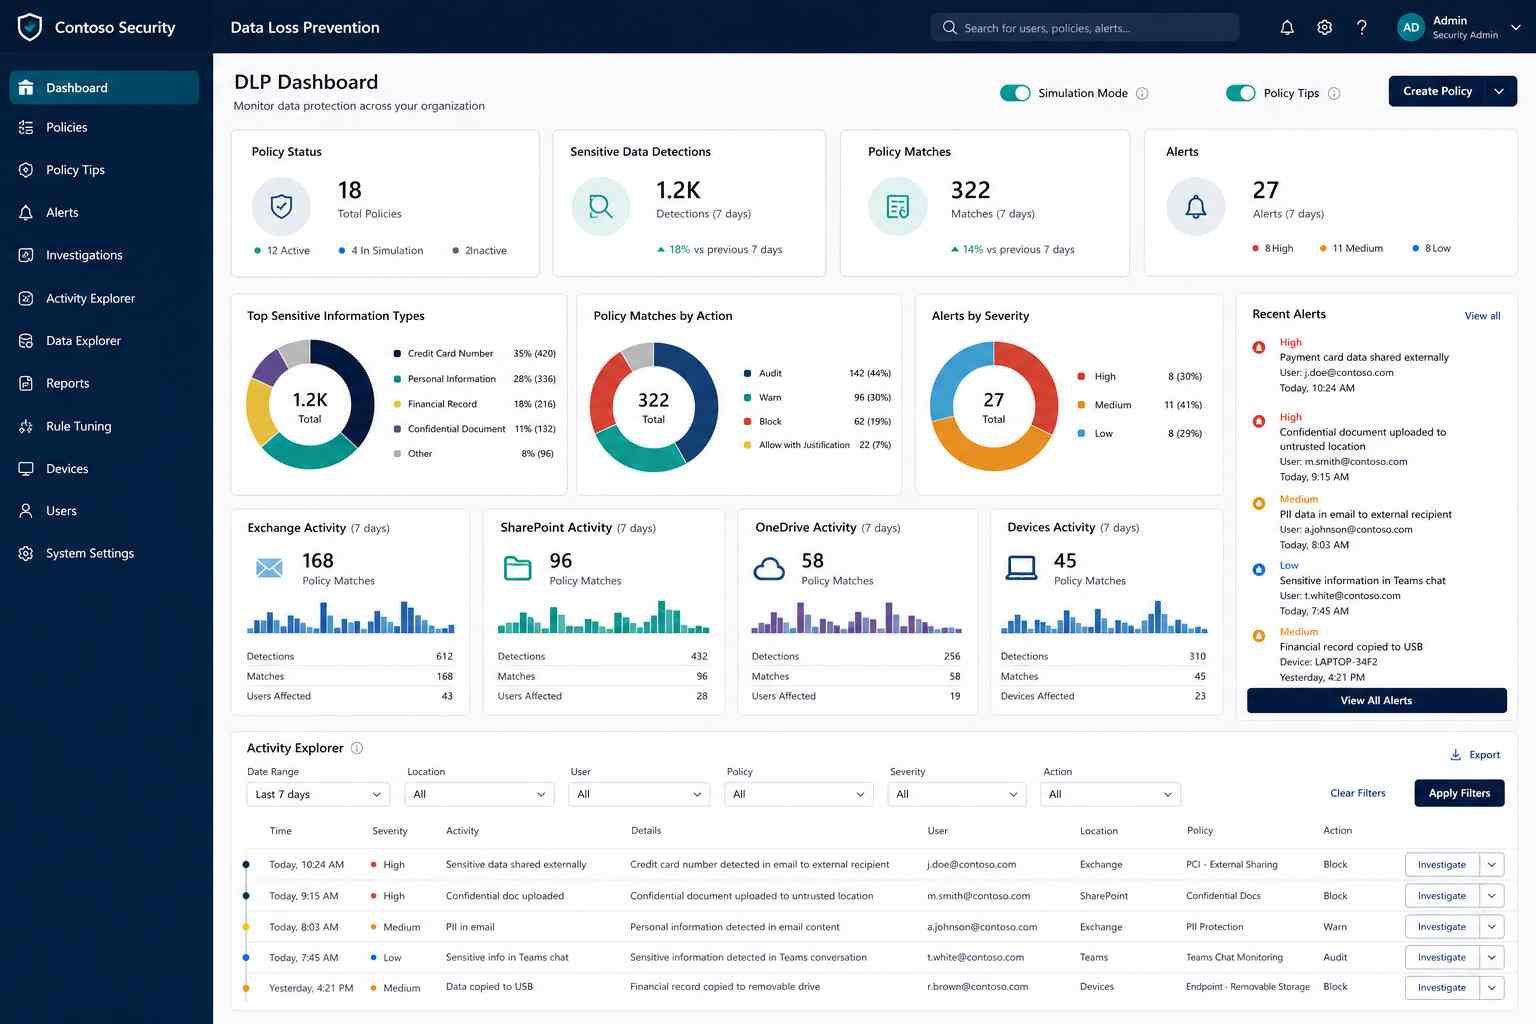Open the settings gear in the header
The image size is (1536, 1024).
click(x=1324, y=28)
